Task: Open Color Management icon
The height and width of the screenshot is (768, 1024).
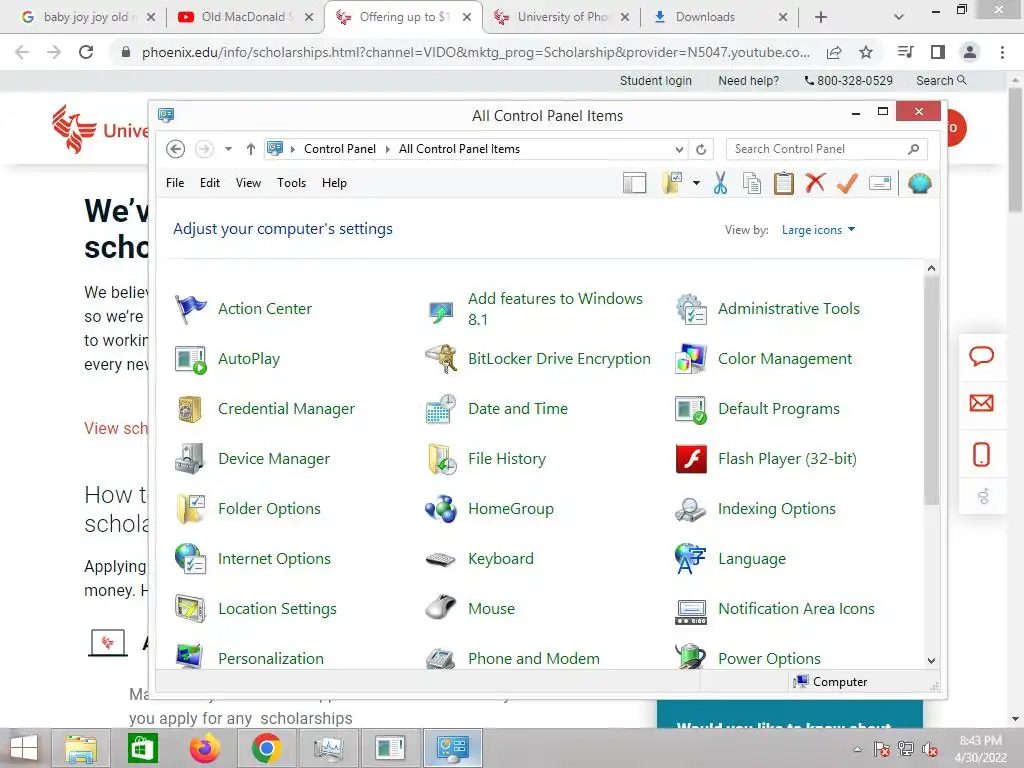Action: [691, 359]
